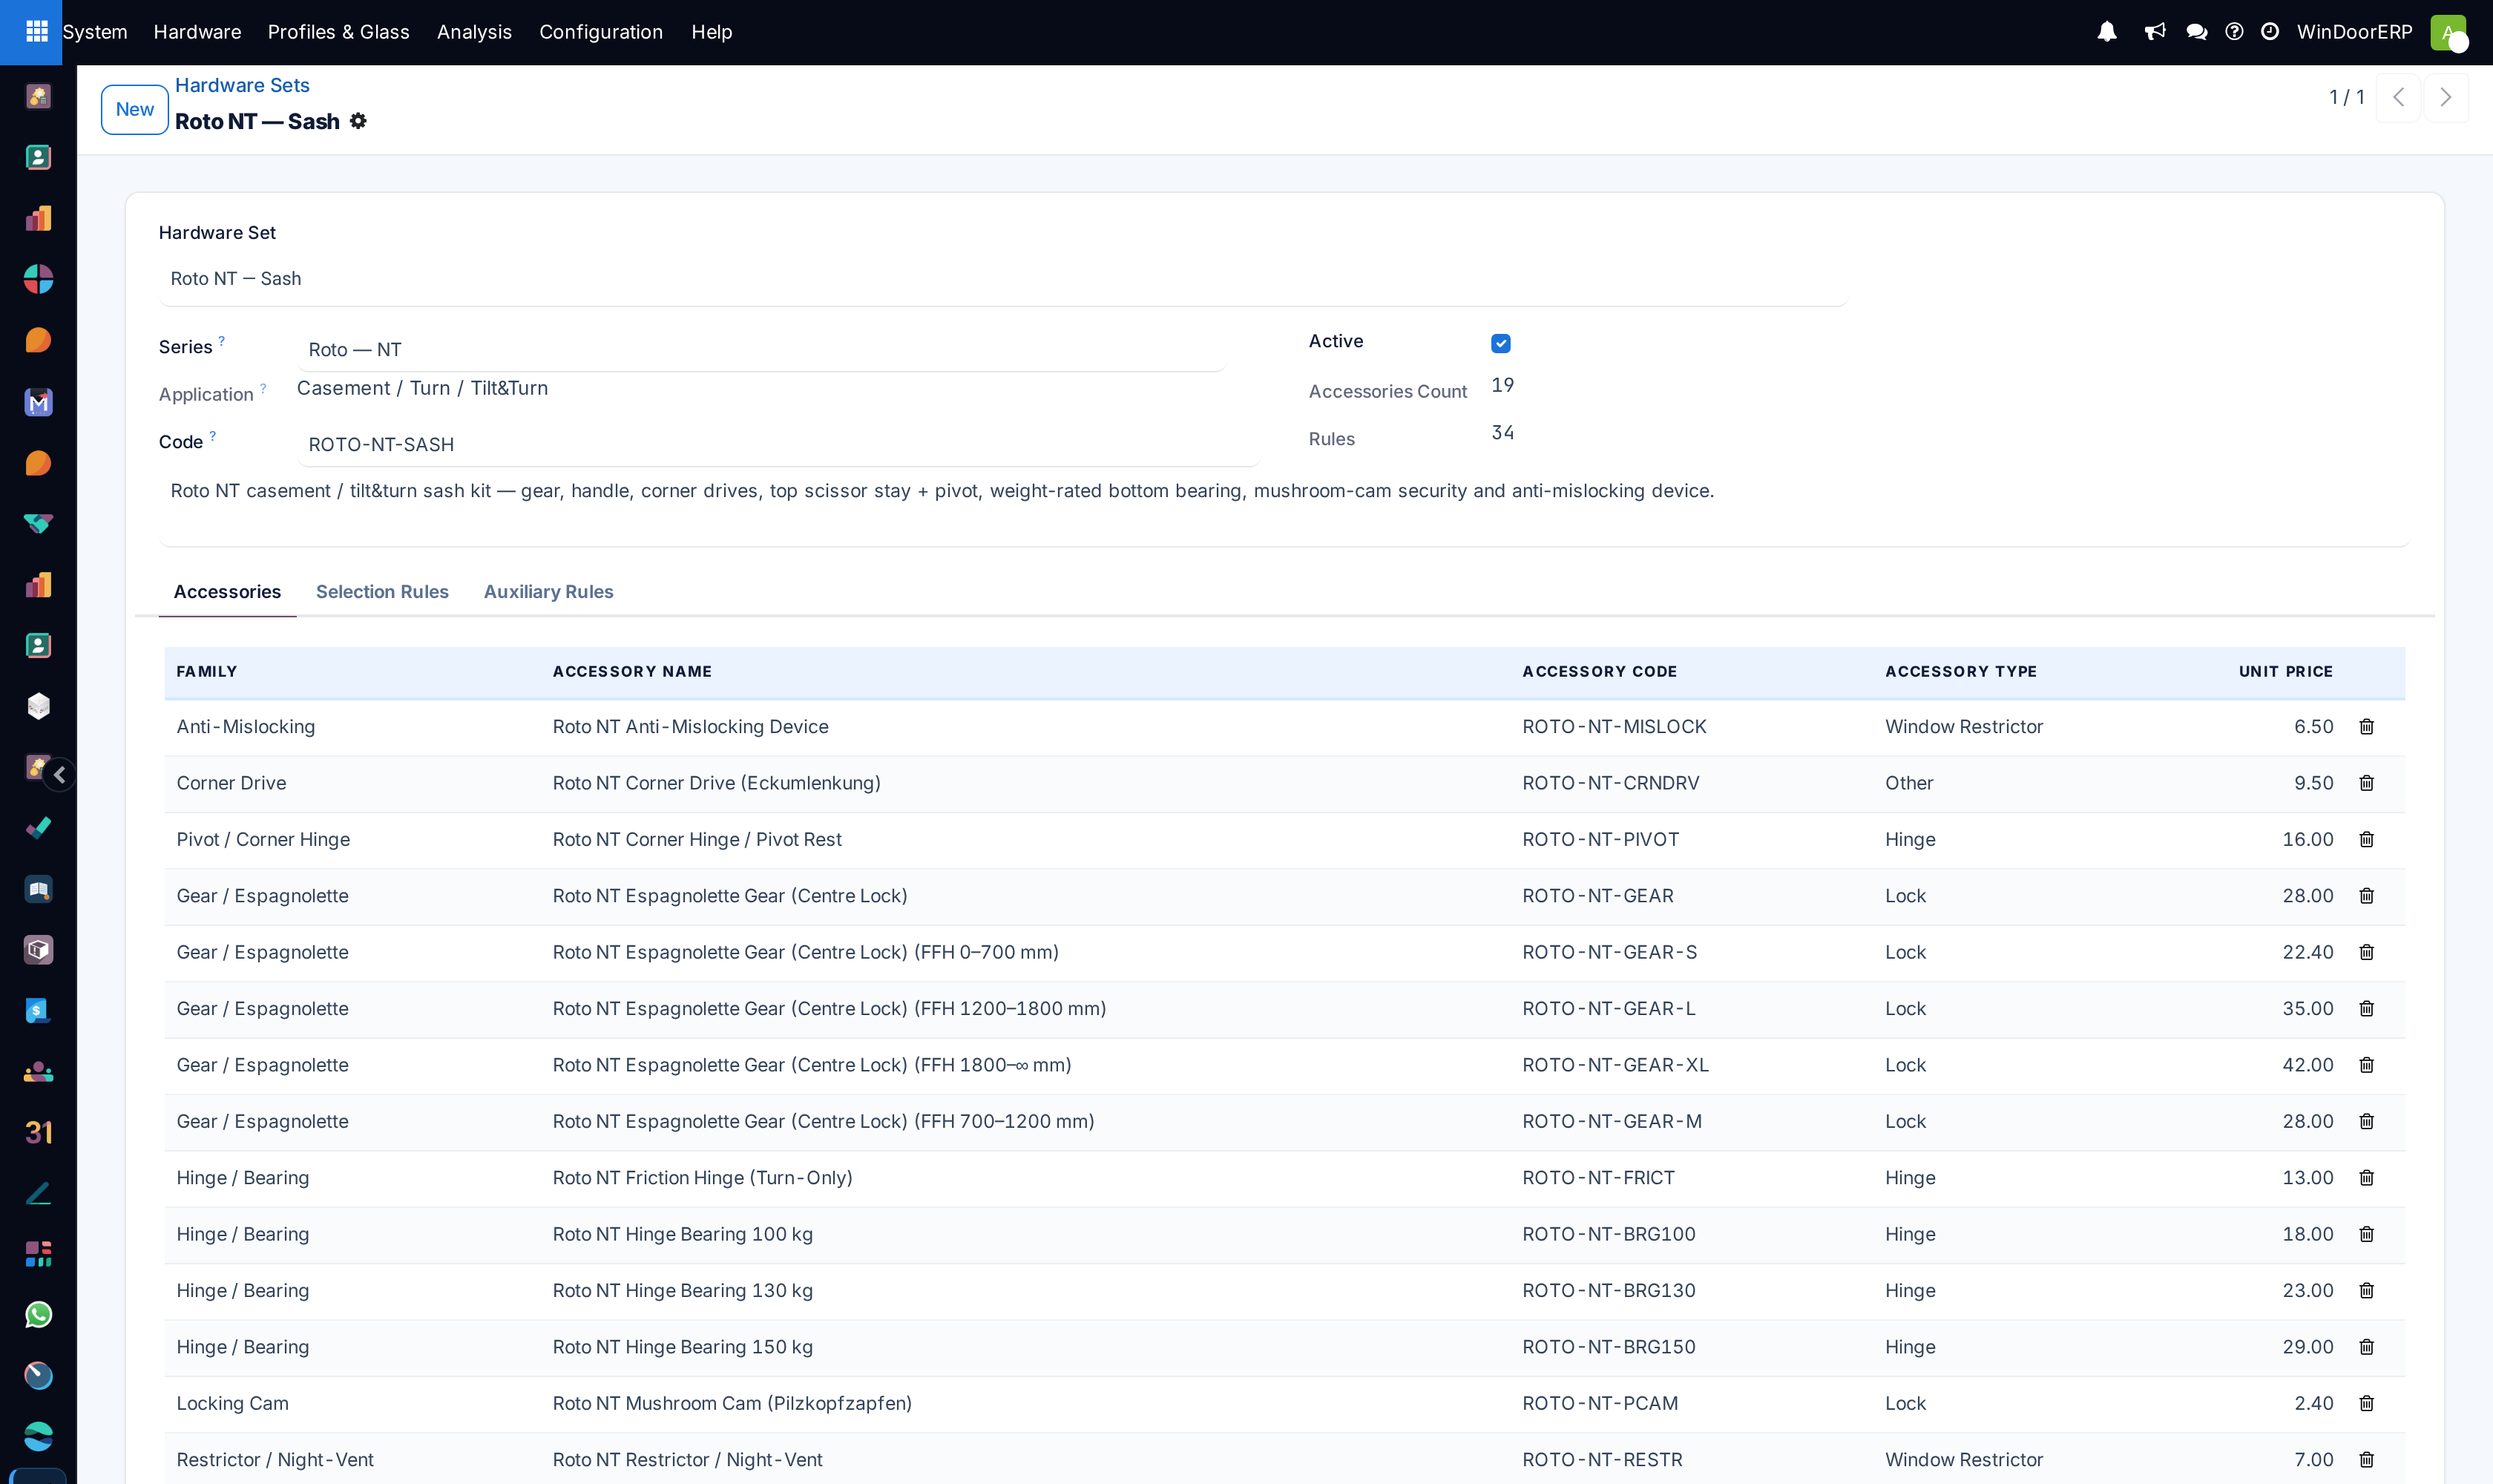Open the blue M app in sidebar
The width and height of the screenshot is (2493, 1484).
(x=38, y=402)
